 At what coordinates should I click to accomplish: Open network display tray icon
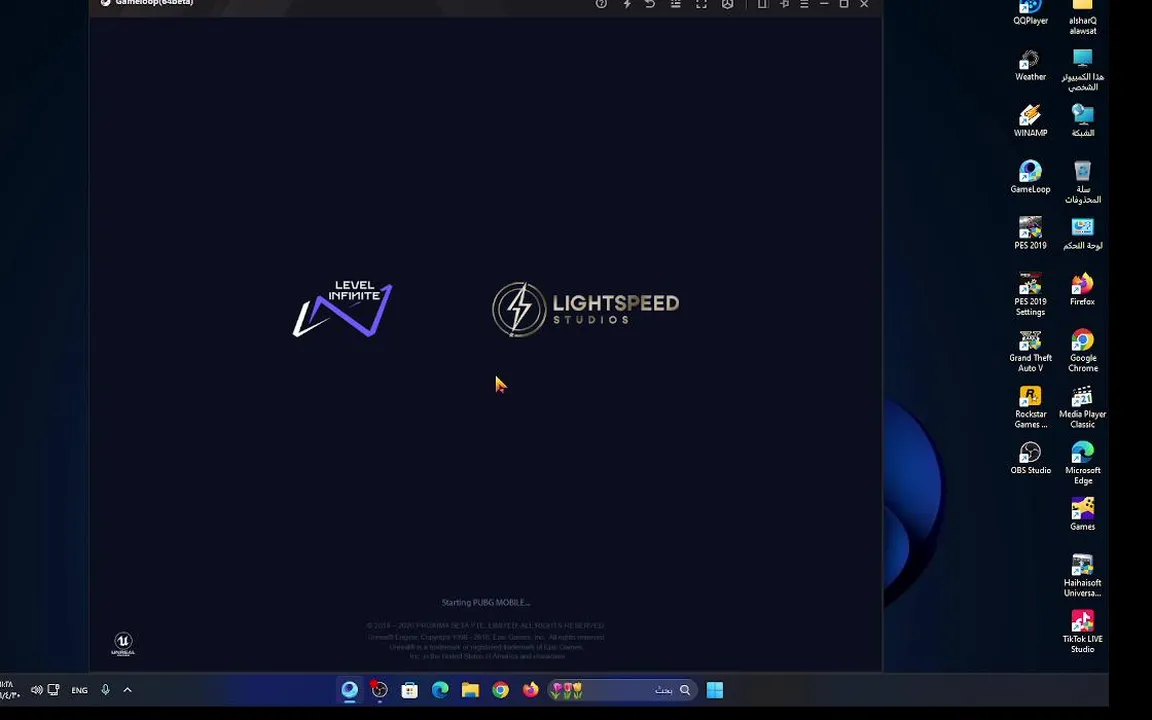[54, 690]
